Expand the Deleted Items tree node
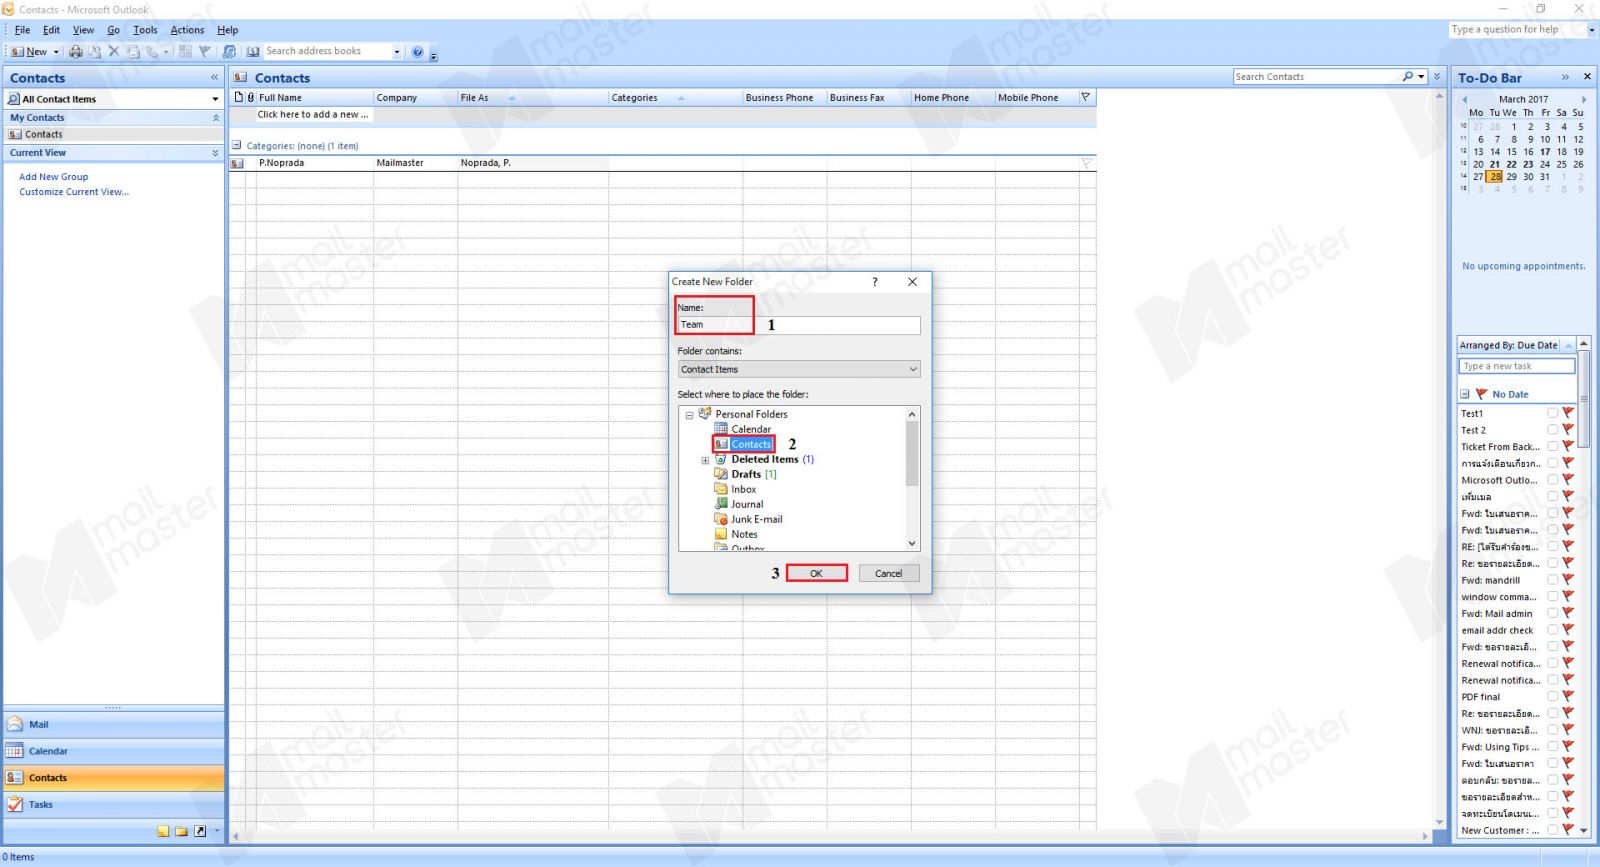 pos(705,460)
